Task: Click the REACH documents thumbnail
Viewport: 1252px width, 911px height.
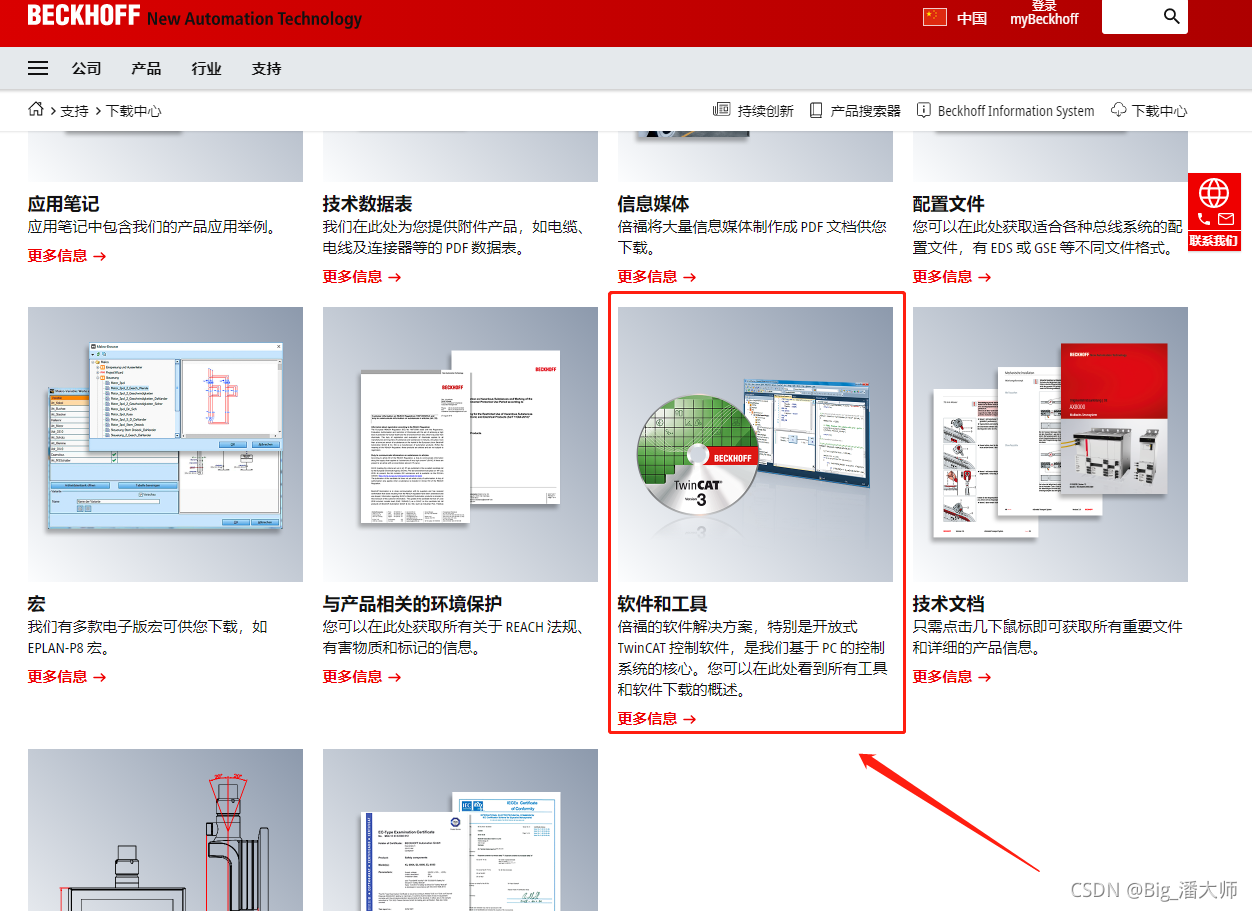Action: pyautogui.click(x=460, y=444)
